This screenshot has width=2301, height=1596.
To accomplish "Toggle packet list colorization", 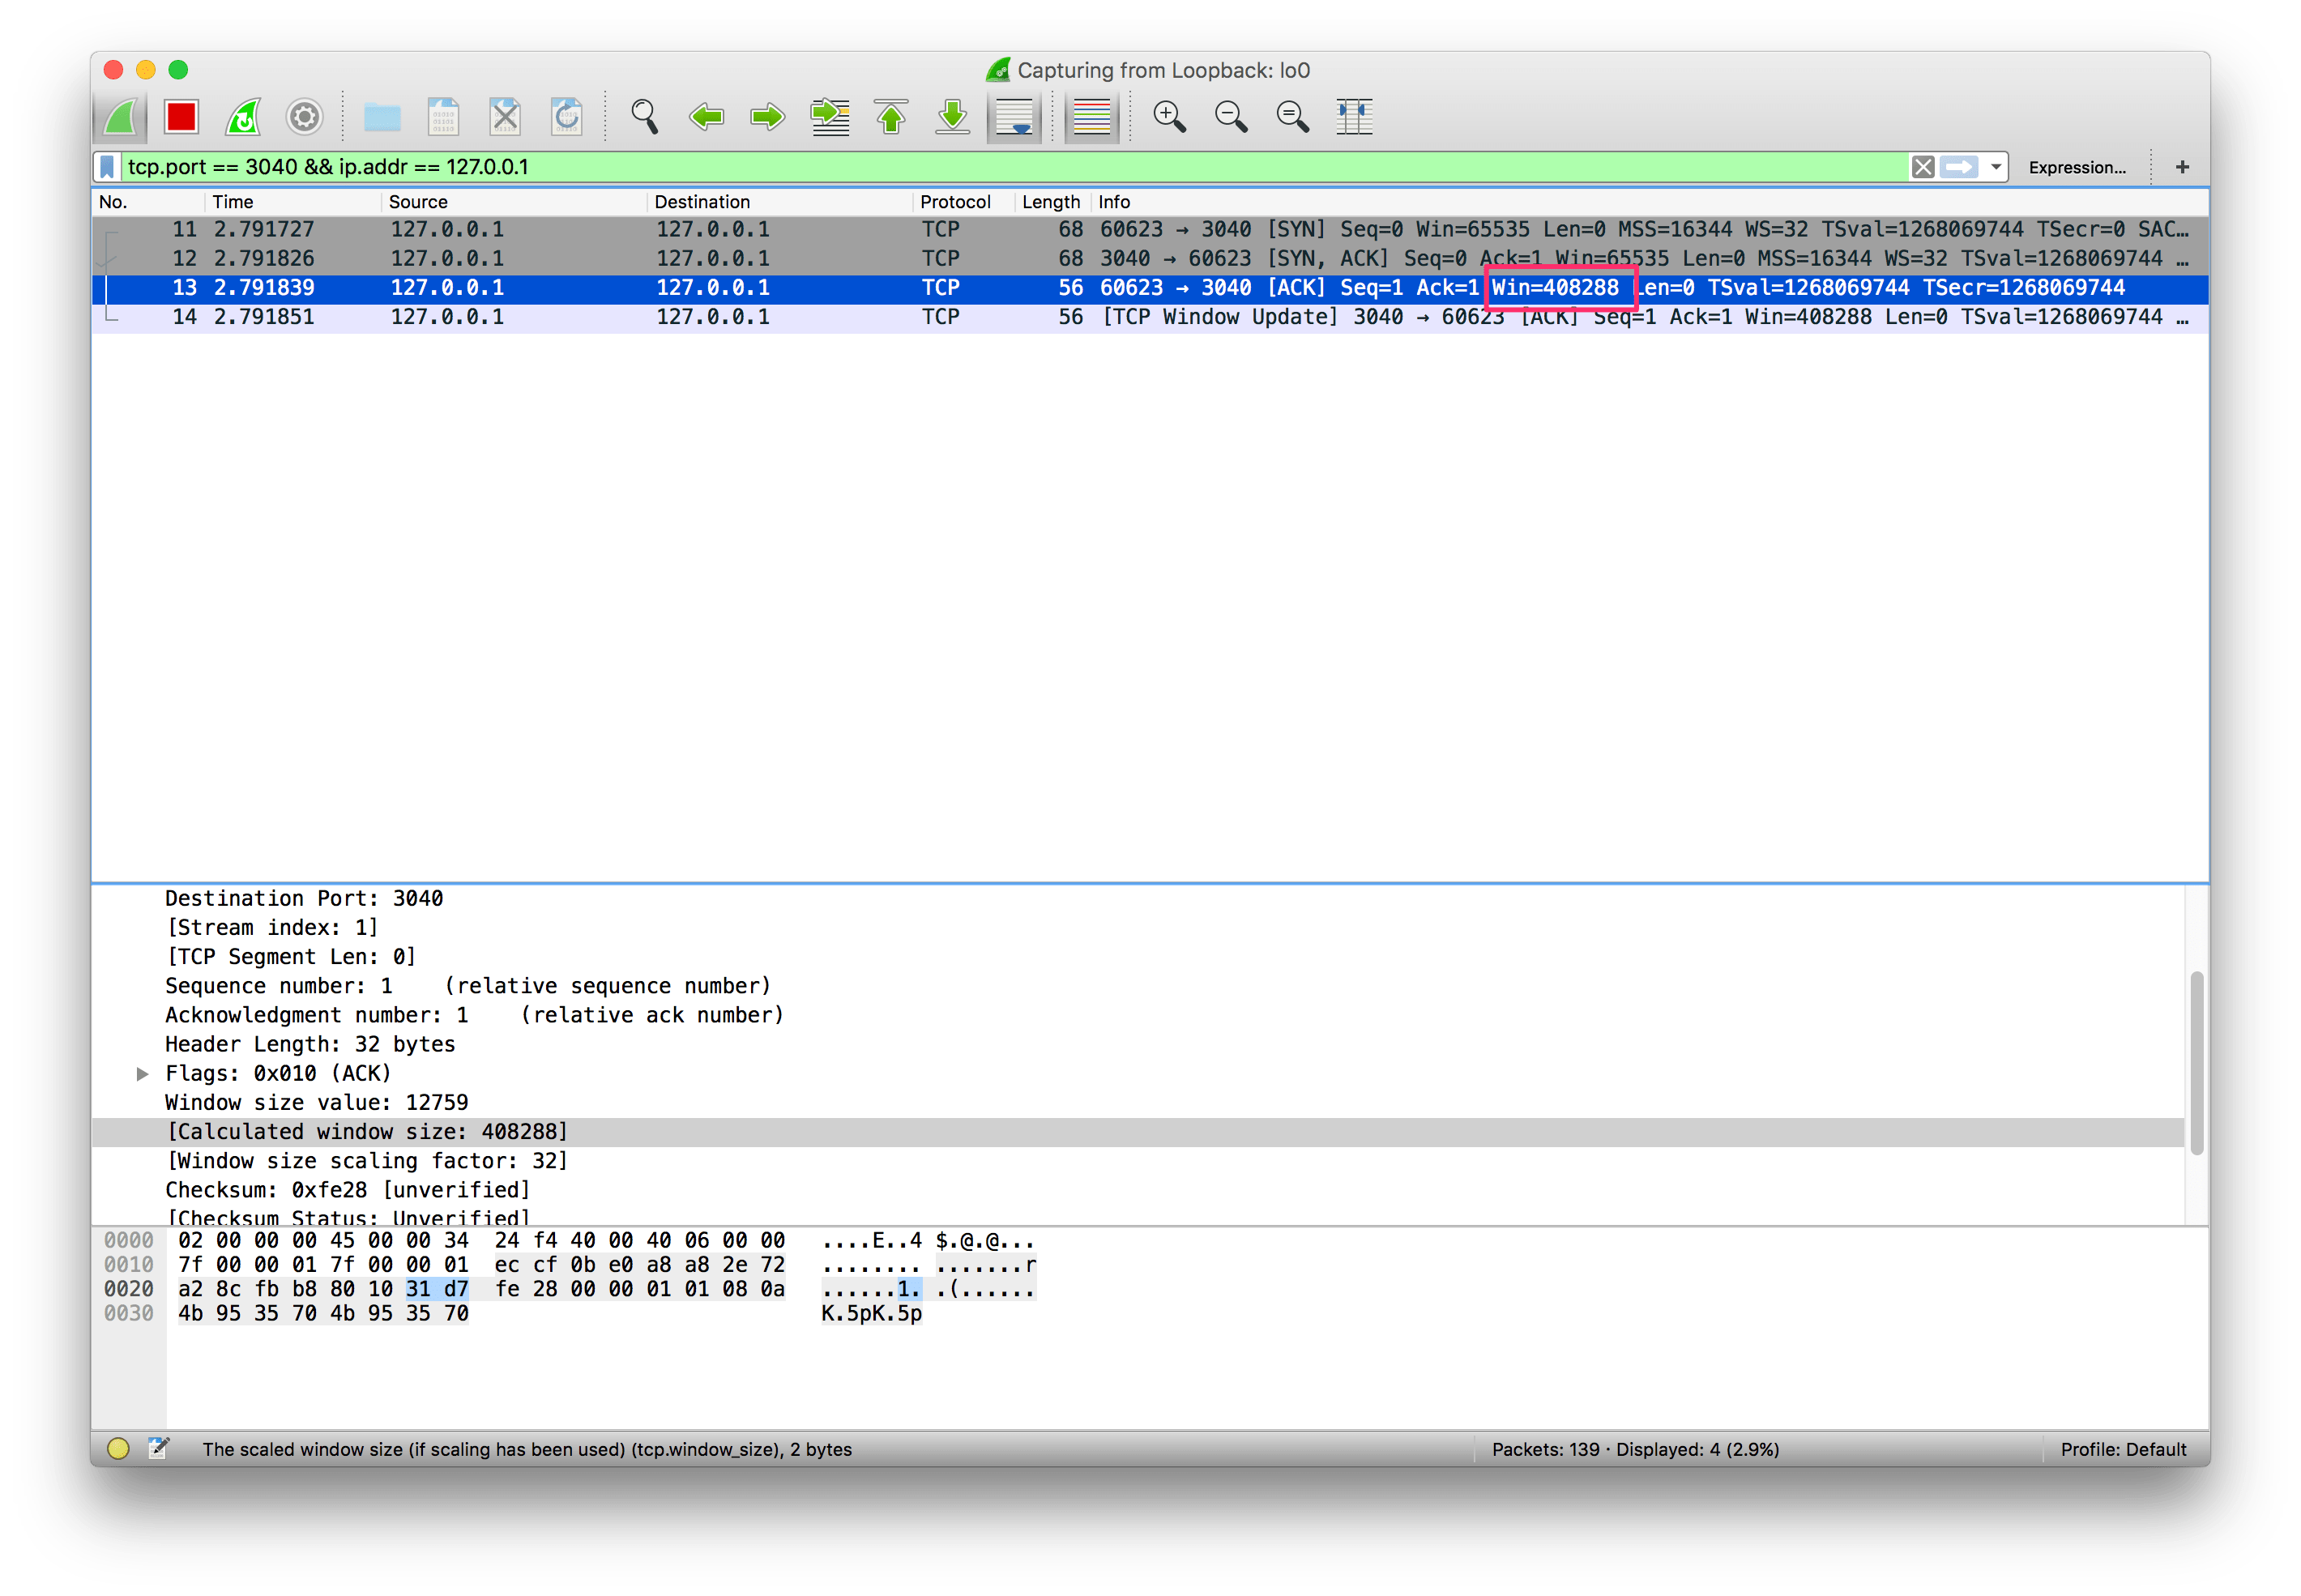I will point(1091,117).
